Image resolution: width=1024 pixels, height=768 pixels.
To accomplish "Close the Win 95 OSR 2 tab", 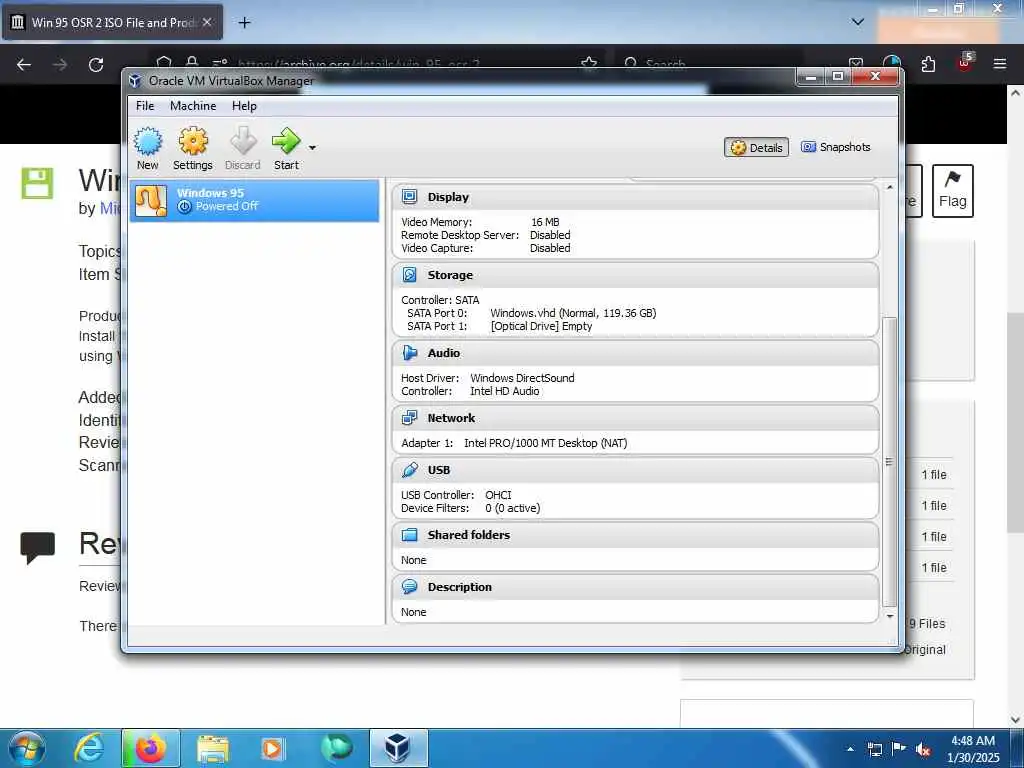I will coord(206,22).
